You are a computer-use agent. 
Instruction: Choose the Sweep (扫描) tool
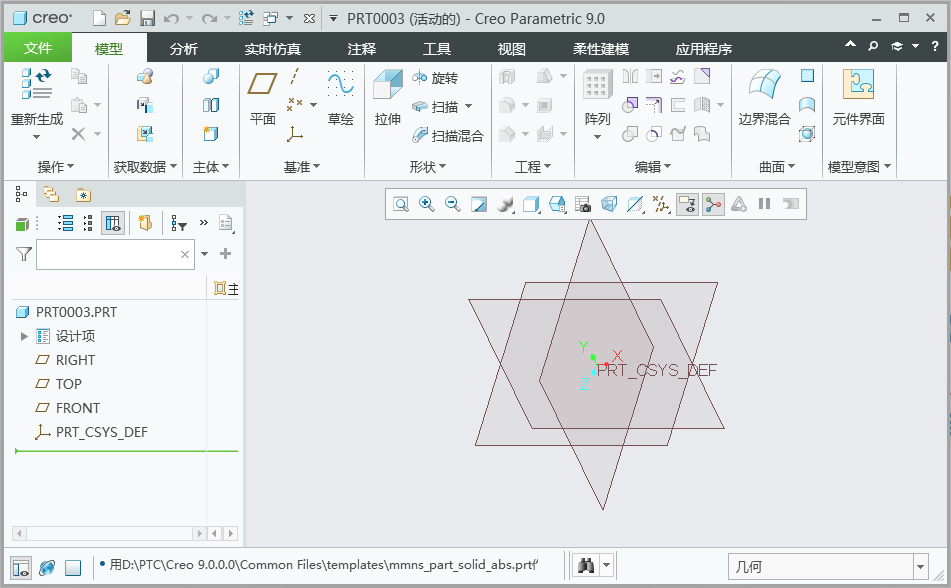435,107
